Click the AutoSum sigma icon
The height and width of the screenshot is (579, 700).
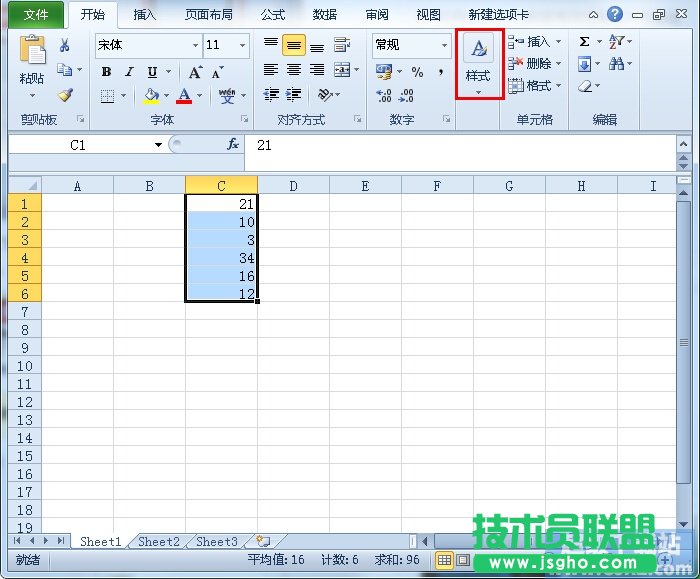tap(584, 42)
